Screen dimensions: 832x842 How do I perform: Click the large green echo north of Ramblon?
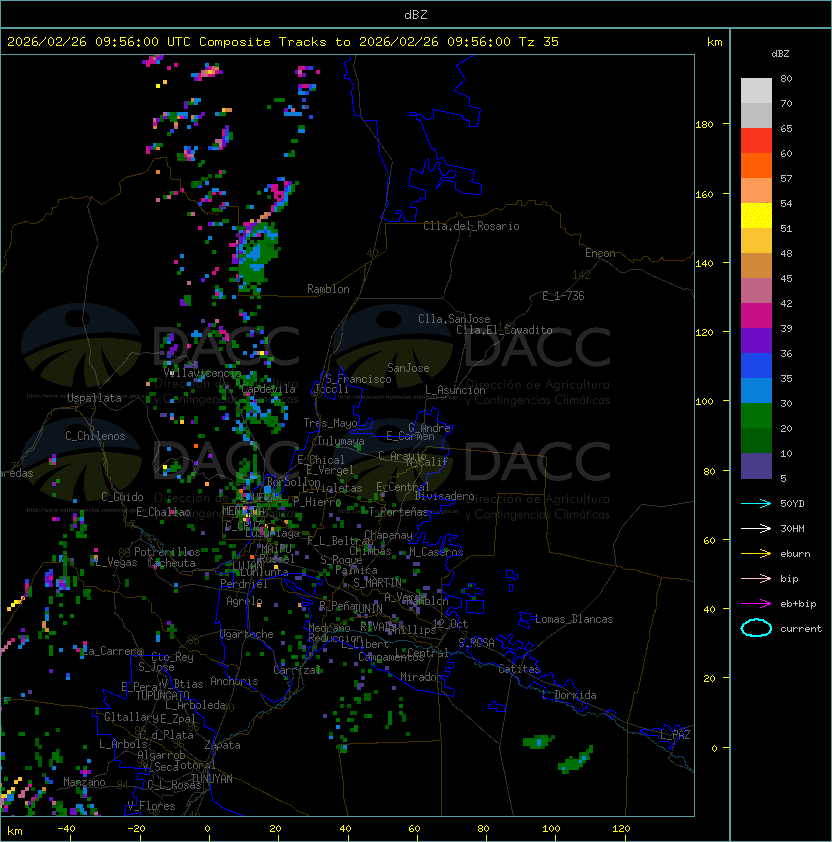[x=259, y=255]
